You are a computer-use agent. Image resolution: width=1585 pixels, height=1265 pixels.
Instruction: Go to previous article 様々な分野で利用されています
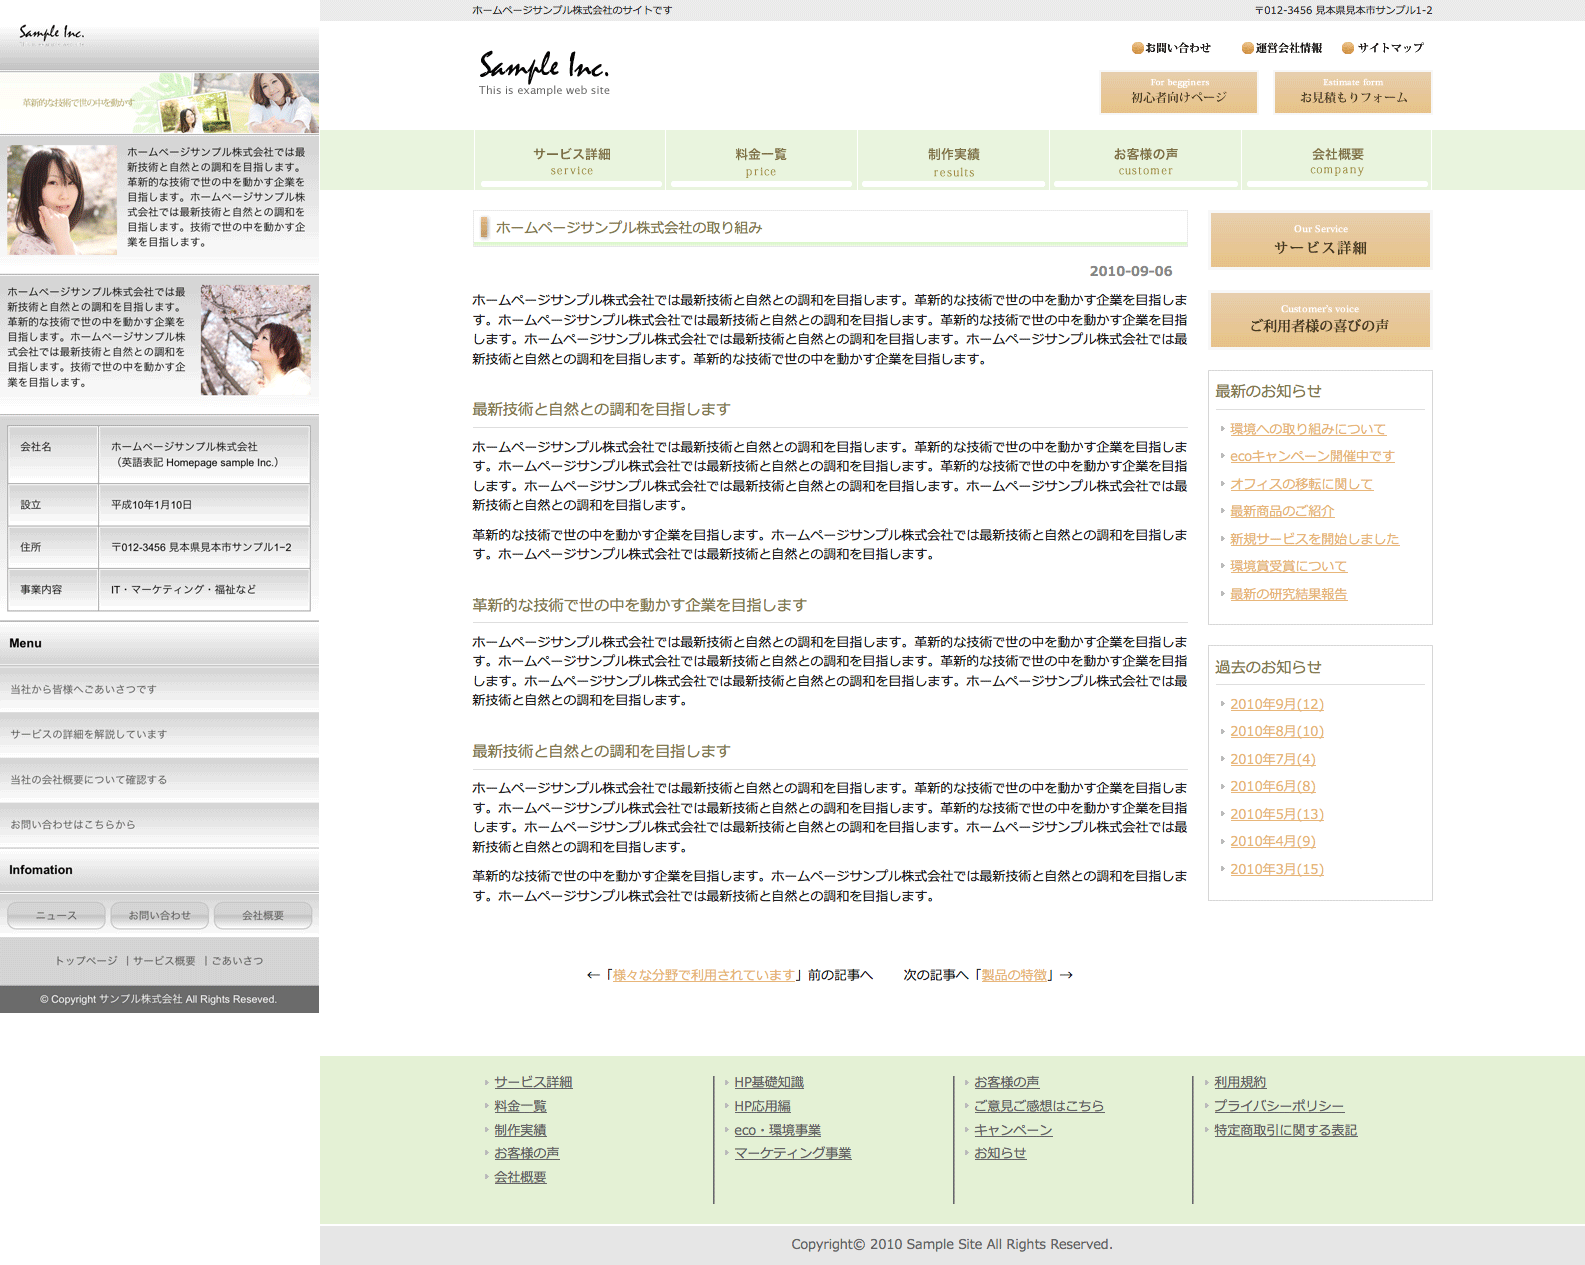[704, 975]
